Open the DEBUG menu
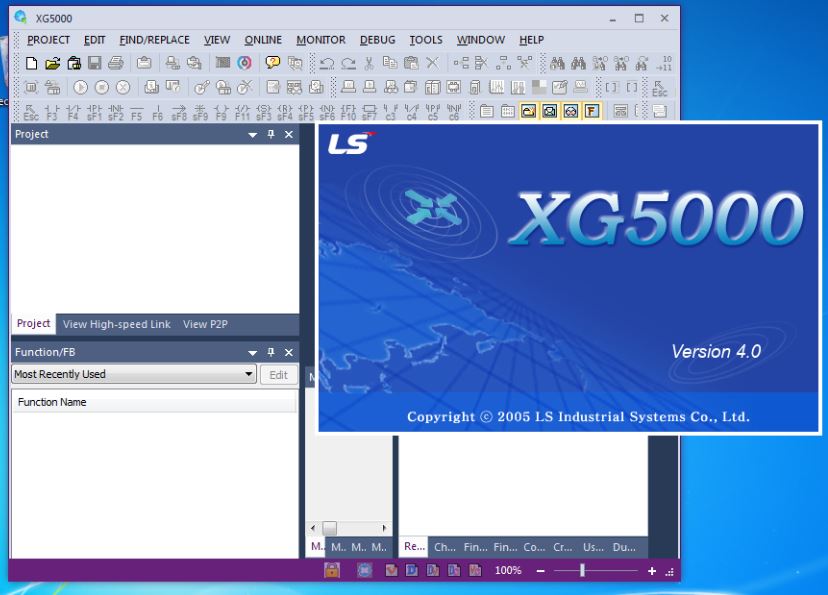Image resolution: width=828 pixels, height=595 pixels. (378, 40)
